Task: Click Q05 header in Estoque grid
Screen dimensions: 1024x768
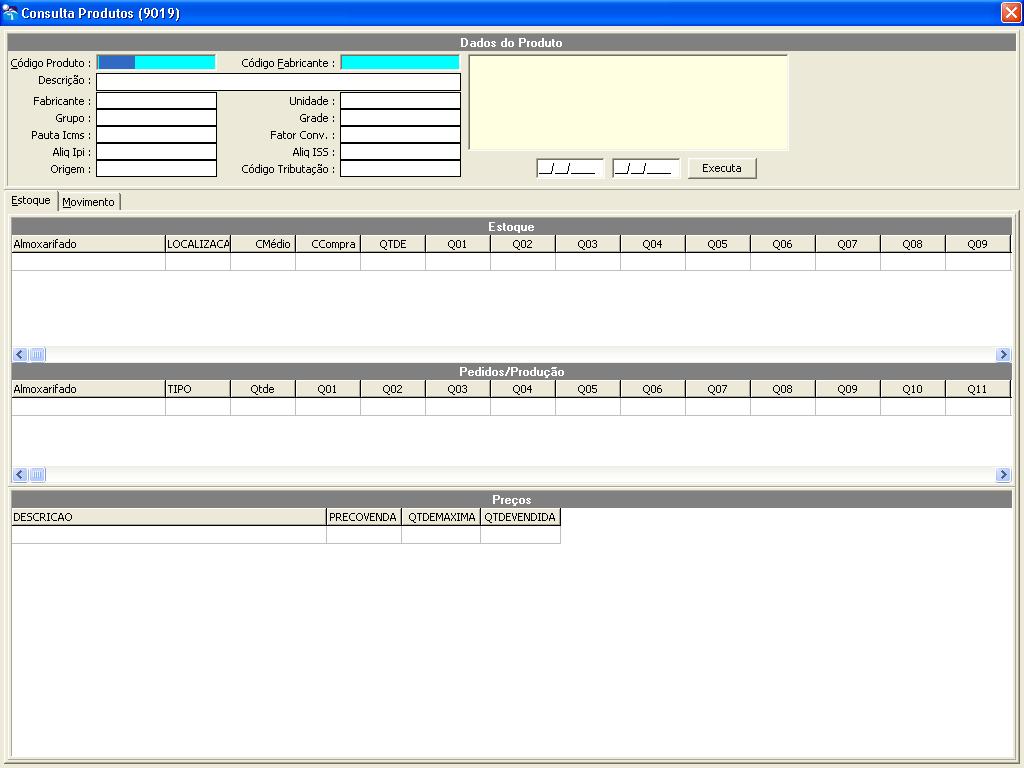Action: click(718, 244)
